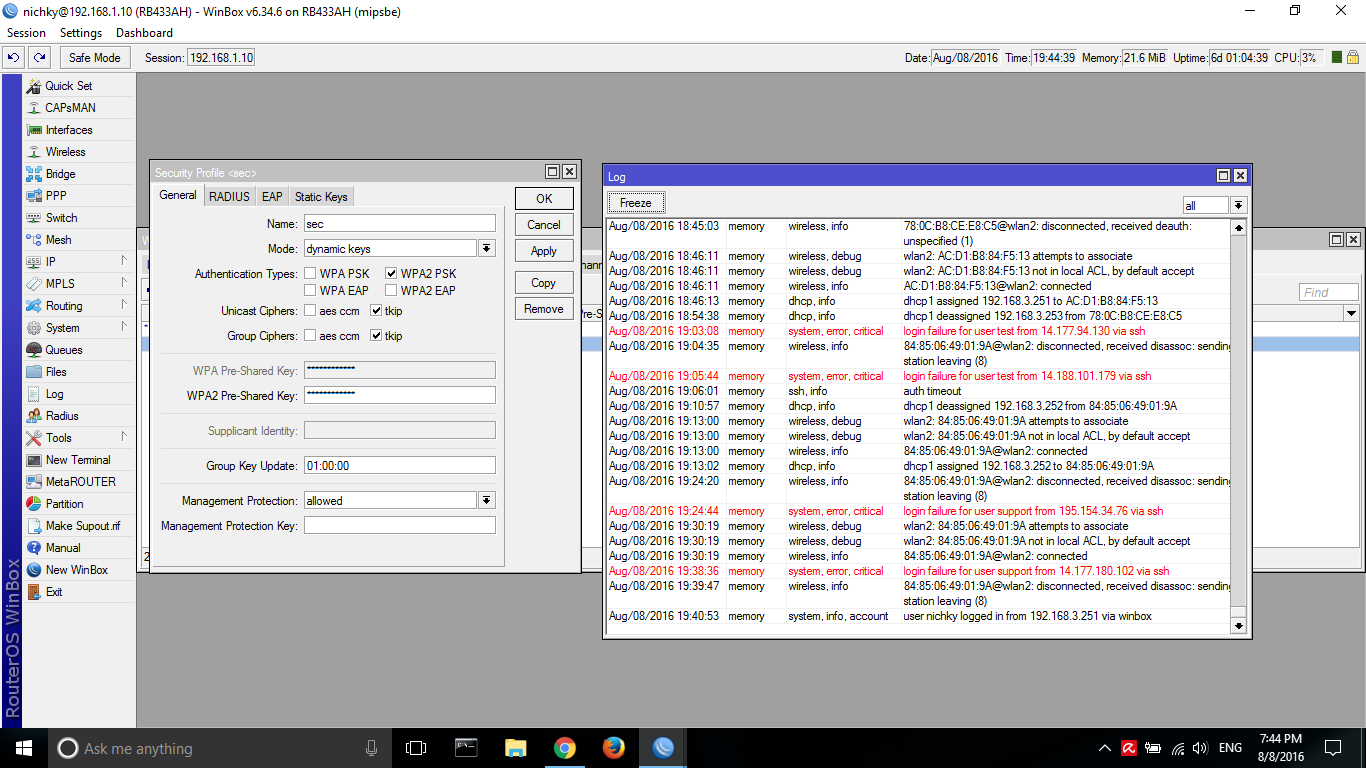Open the Wireless menu item

pos(65,152)
